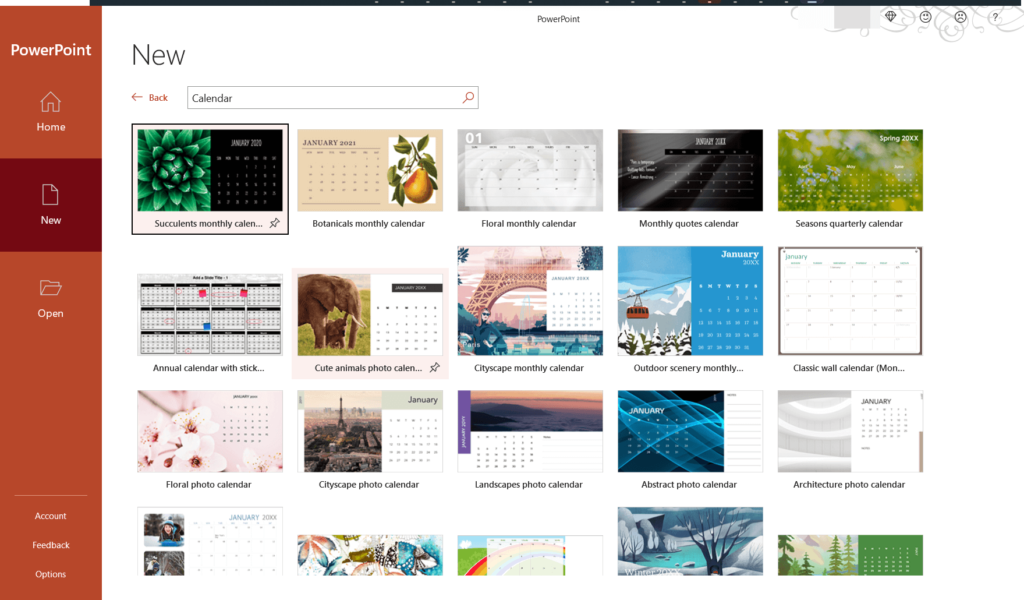Click the frown face feedback icon
Screen dimensions: 1024x600
click(x=960, y=17)
